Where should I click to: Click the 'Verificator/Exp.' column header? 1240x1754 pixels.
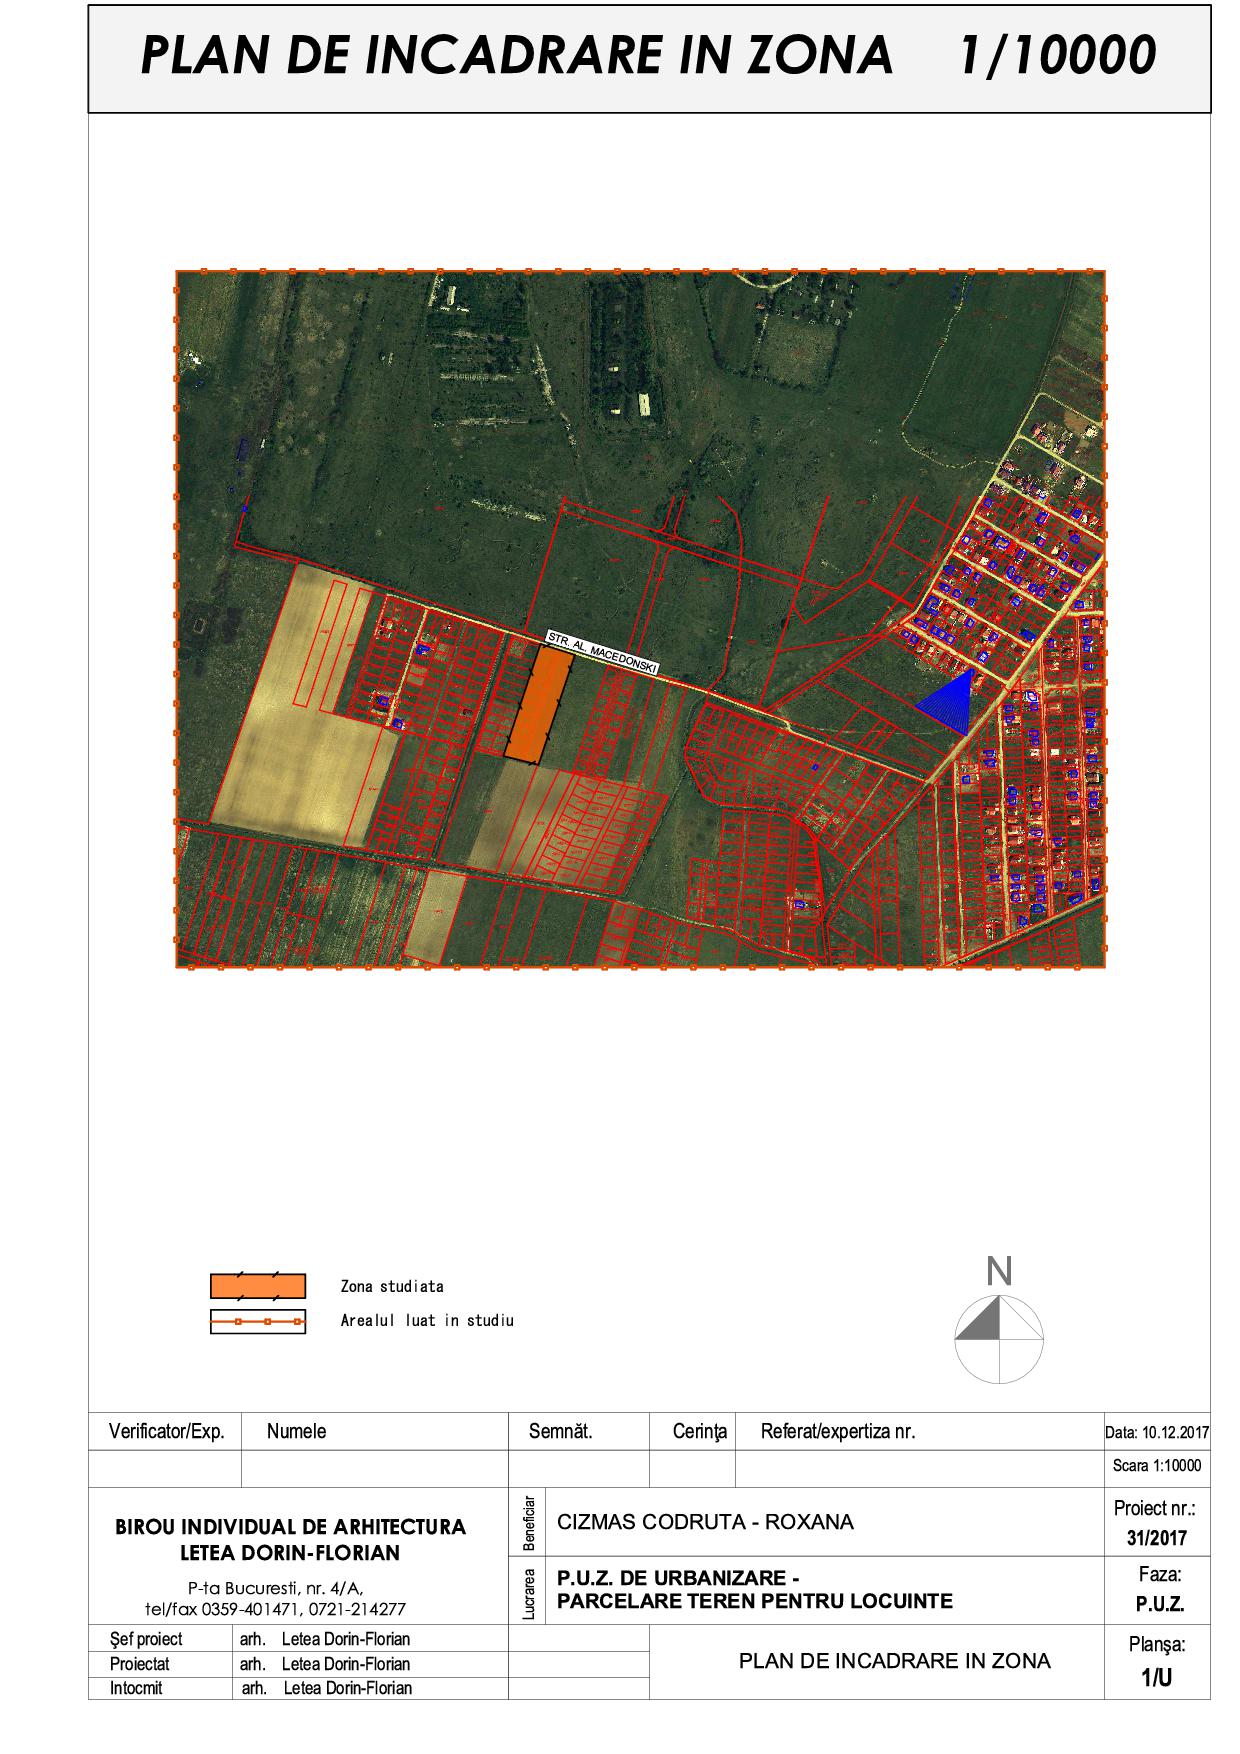pos(166,1432)
